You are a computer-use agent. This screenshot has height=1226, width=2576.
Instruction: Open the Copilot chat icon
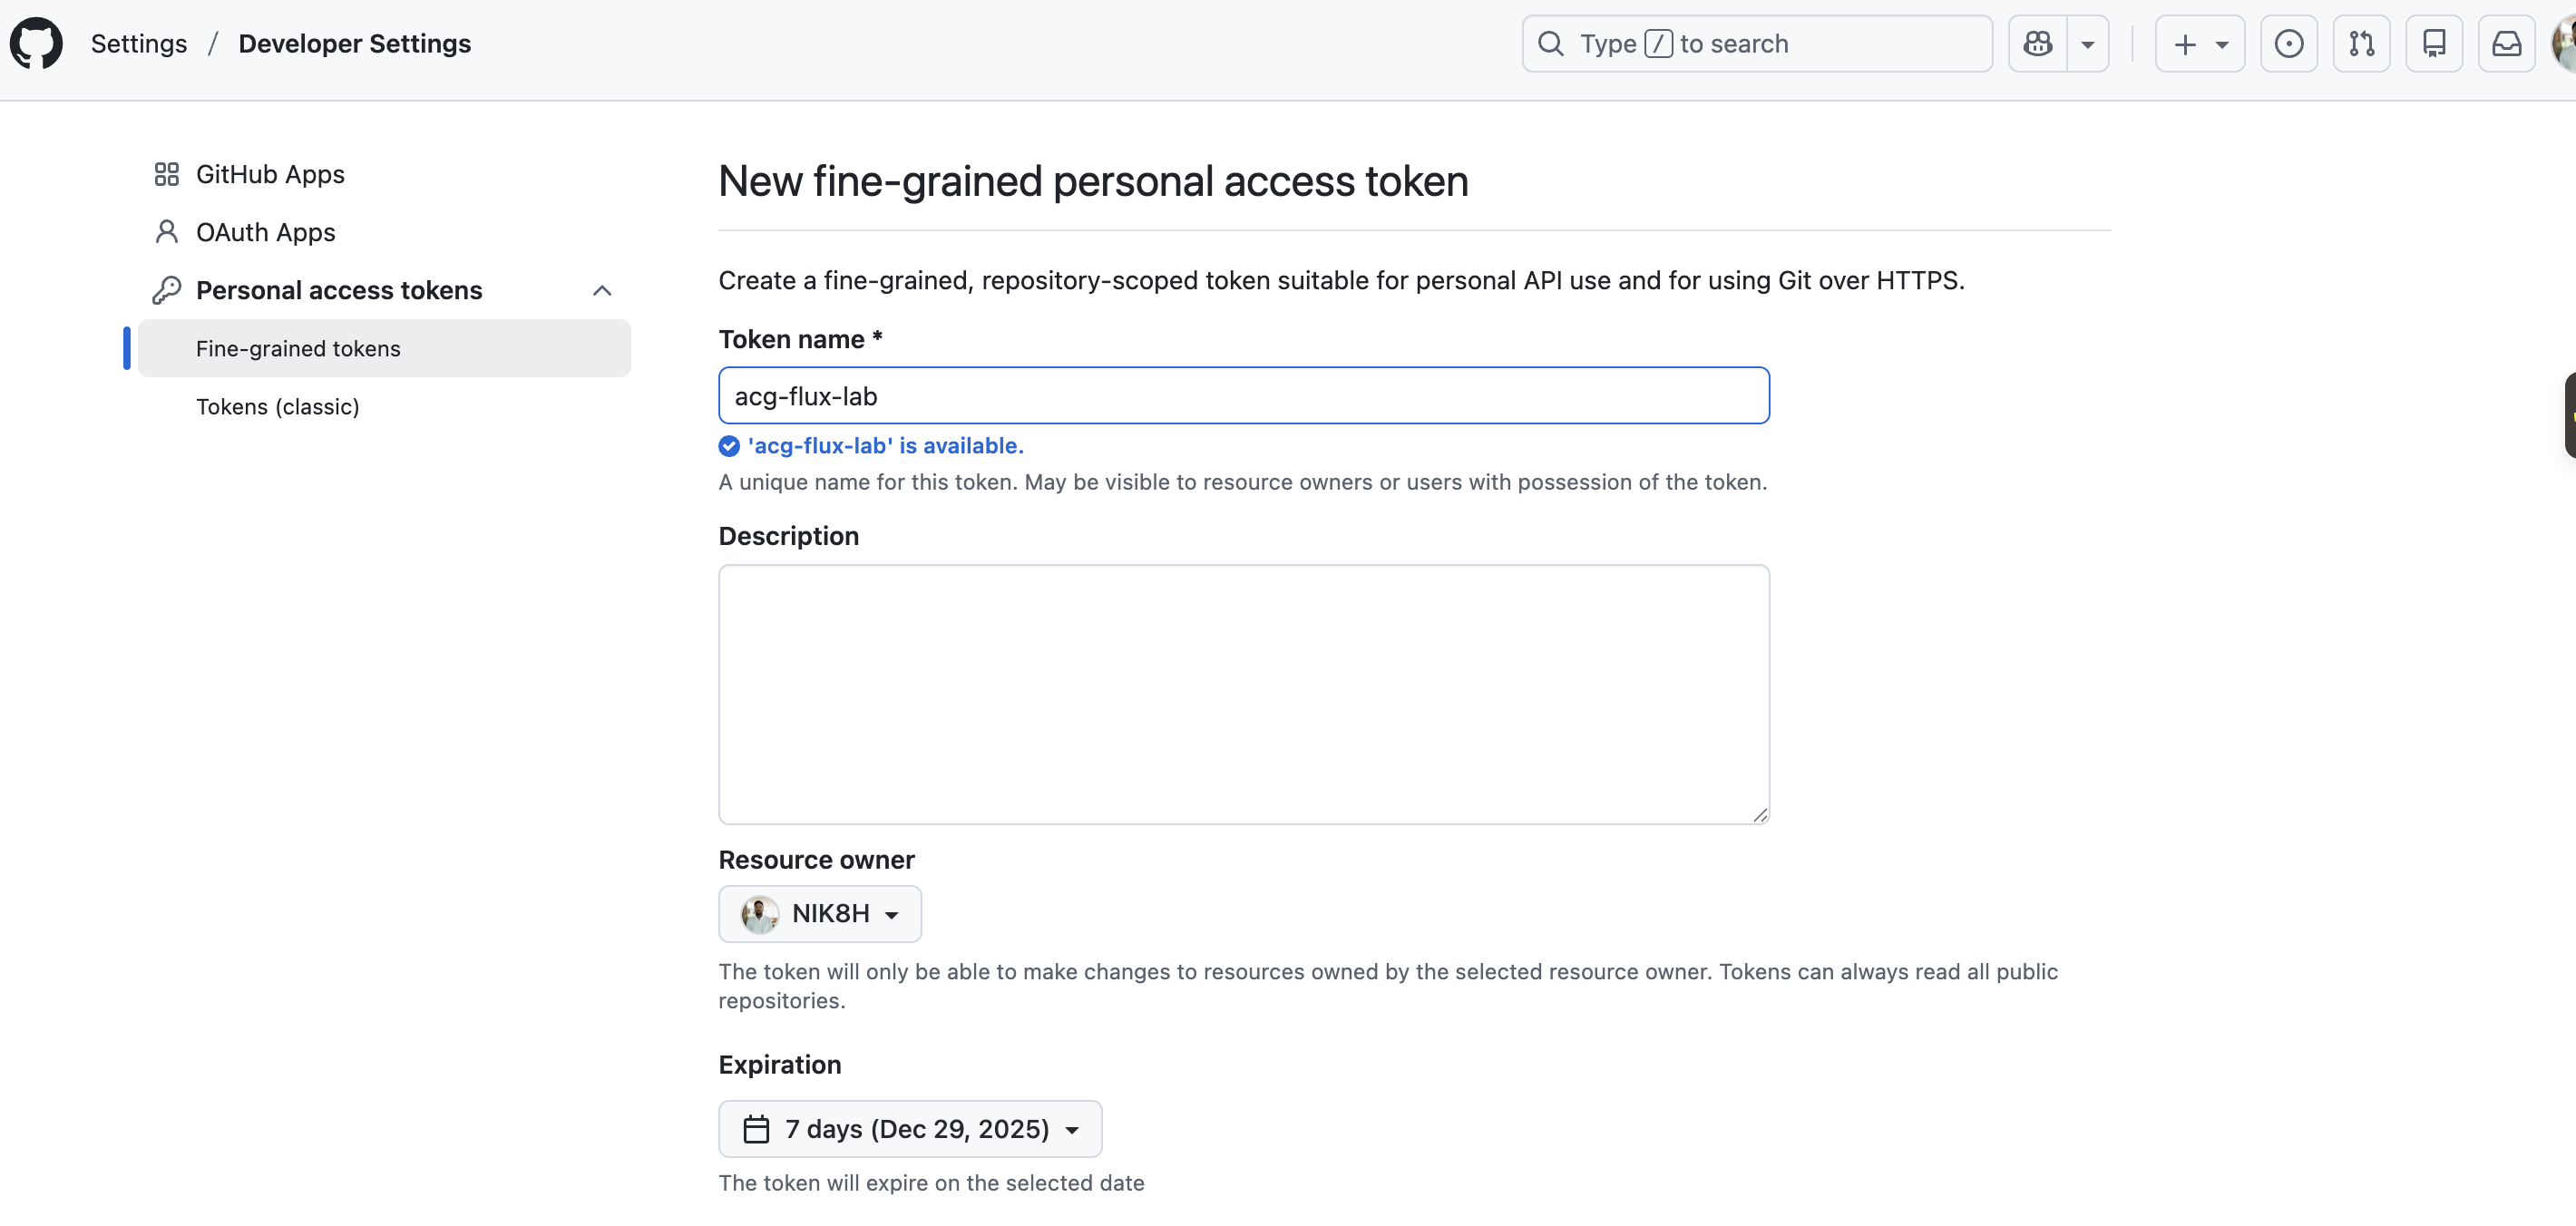pos(2037,43)
